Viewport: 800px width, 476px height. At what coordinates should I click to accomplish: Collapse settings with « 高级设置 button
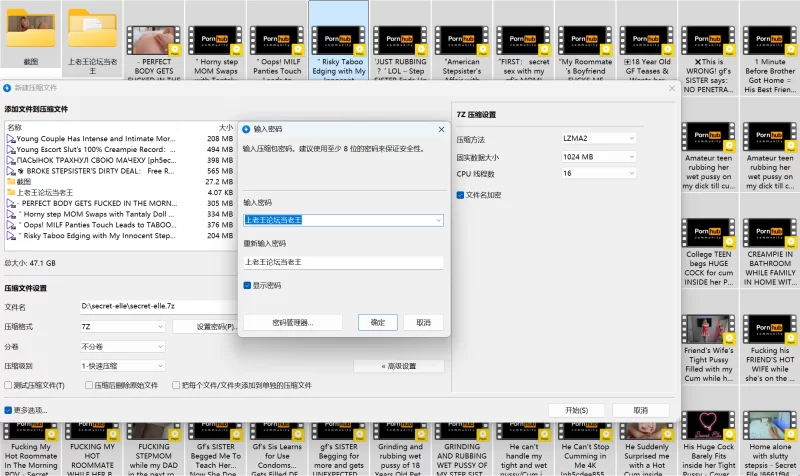tap(399, 366)
